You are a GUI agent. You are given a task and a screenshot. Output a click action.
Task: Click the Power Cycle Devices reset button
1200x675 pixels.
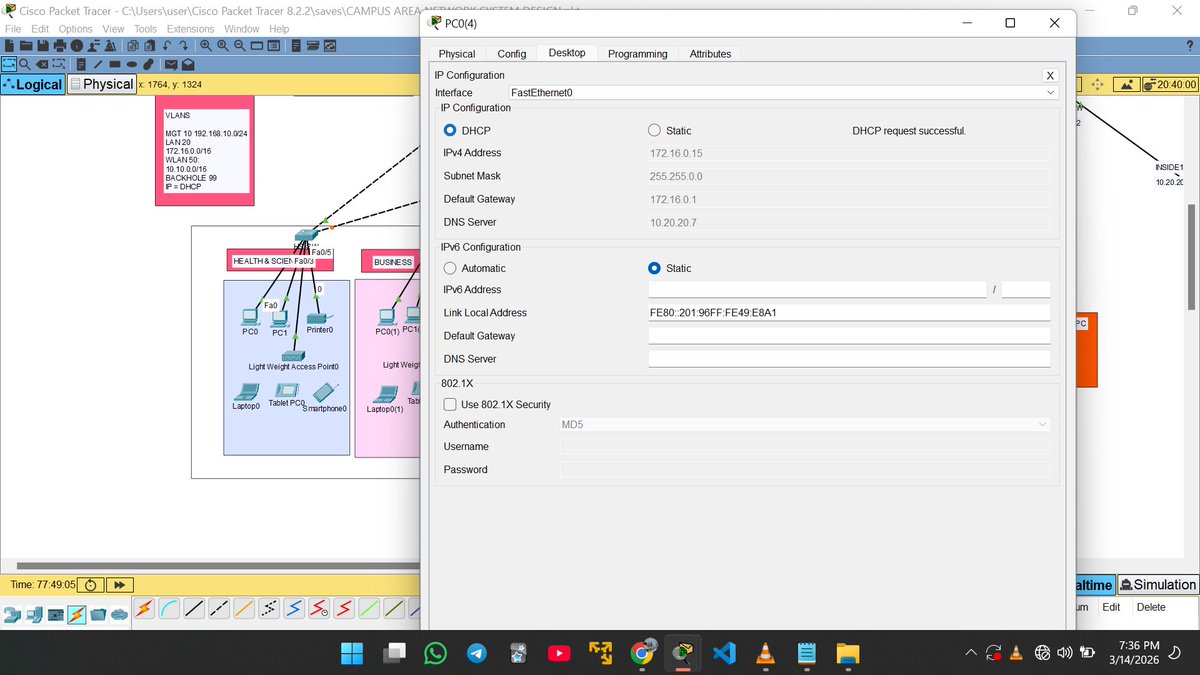click(x=91, y=585)
